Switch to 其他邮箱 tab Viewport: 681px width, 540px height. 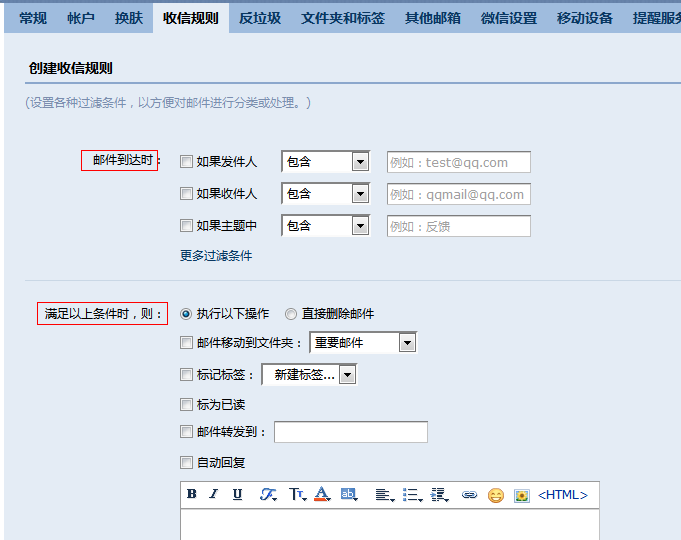[x=433, y=18]
